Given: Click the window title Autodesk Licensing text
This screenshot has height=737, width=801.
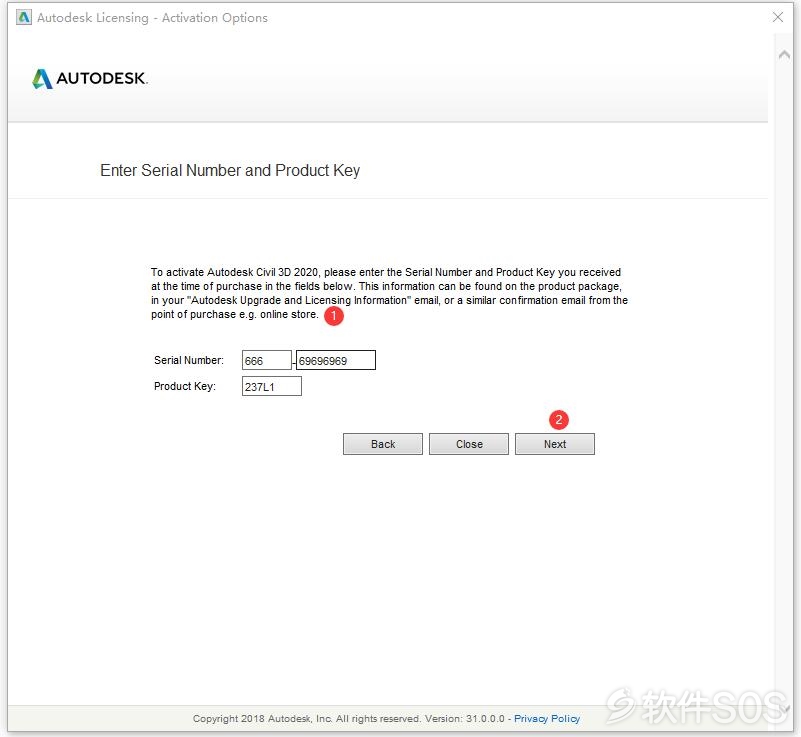Looking at the screenshot, I should (x=152, y=17).
